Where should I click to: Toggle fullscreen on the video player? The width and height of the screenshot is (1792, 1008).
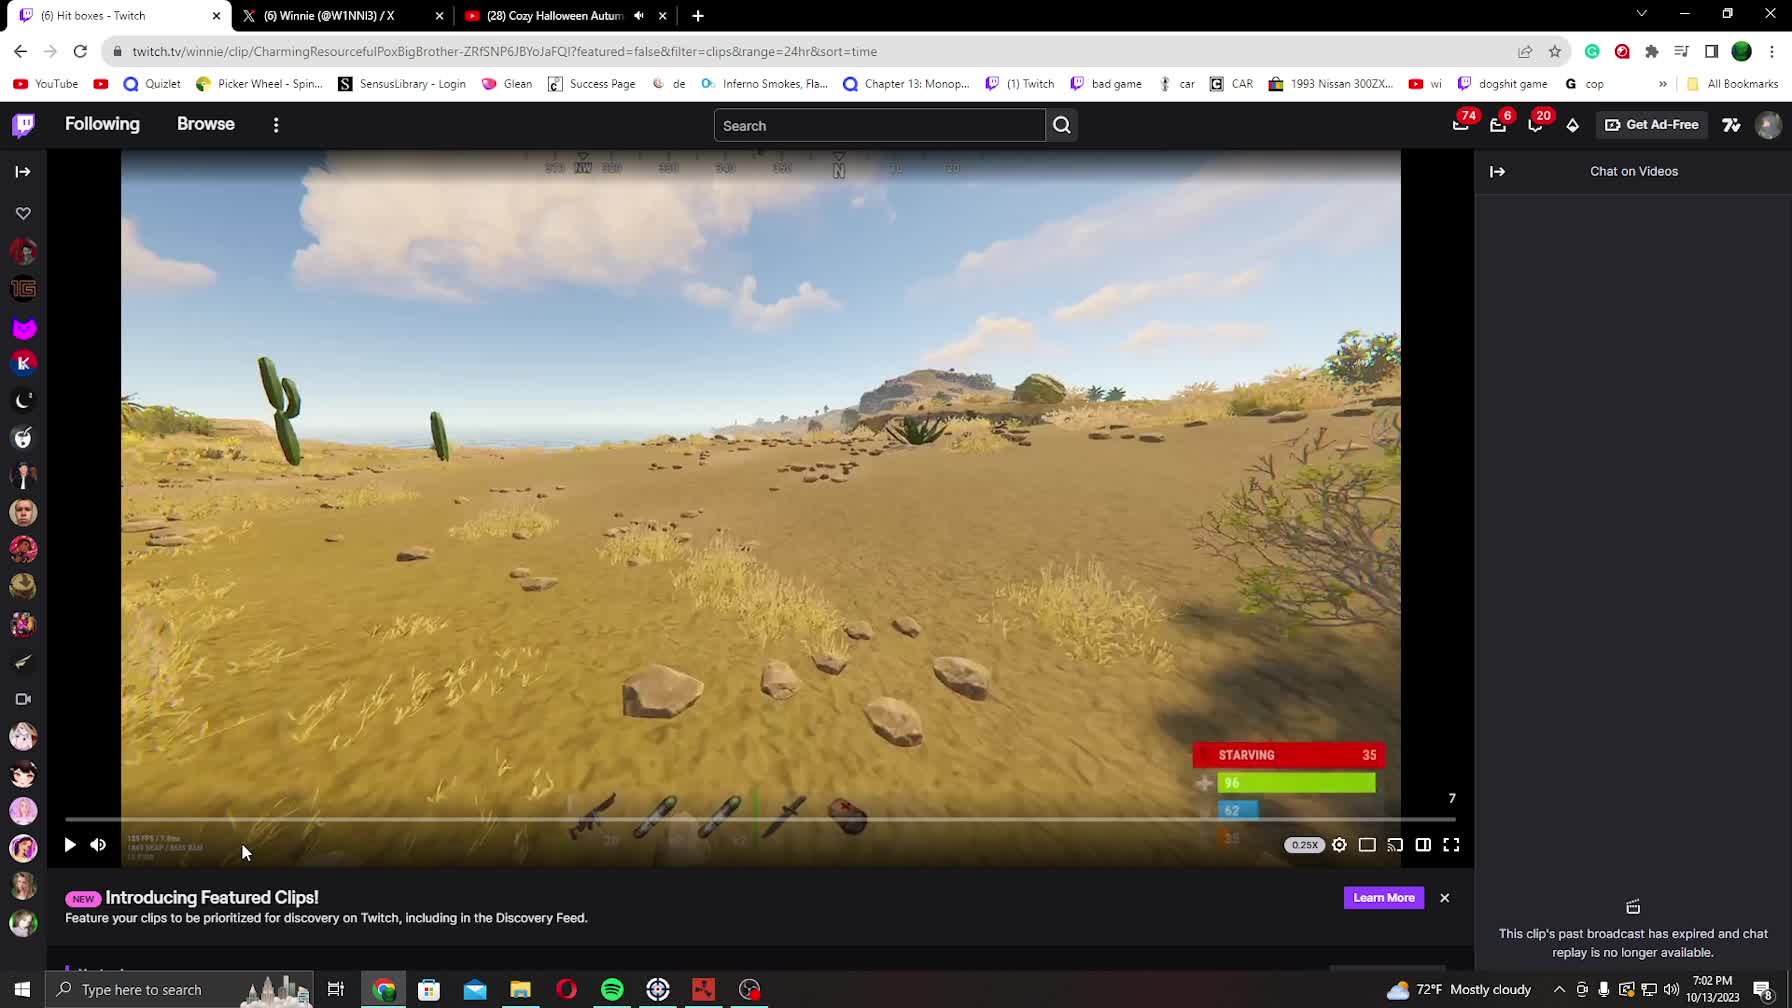click(x=1451, y=845)
